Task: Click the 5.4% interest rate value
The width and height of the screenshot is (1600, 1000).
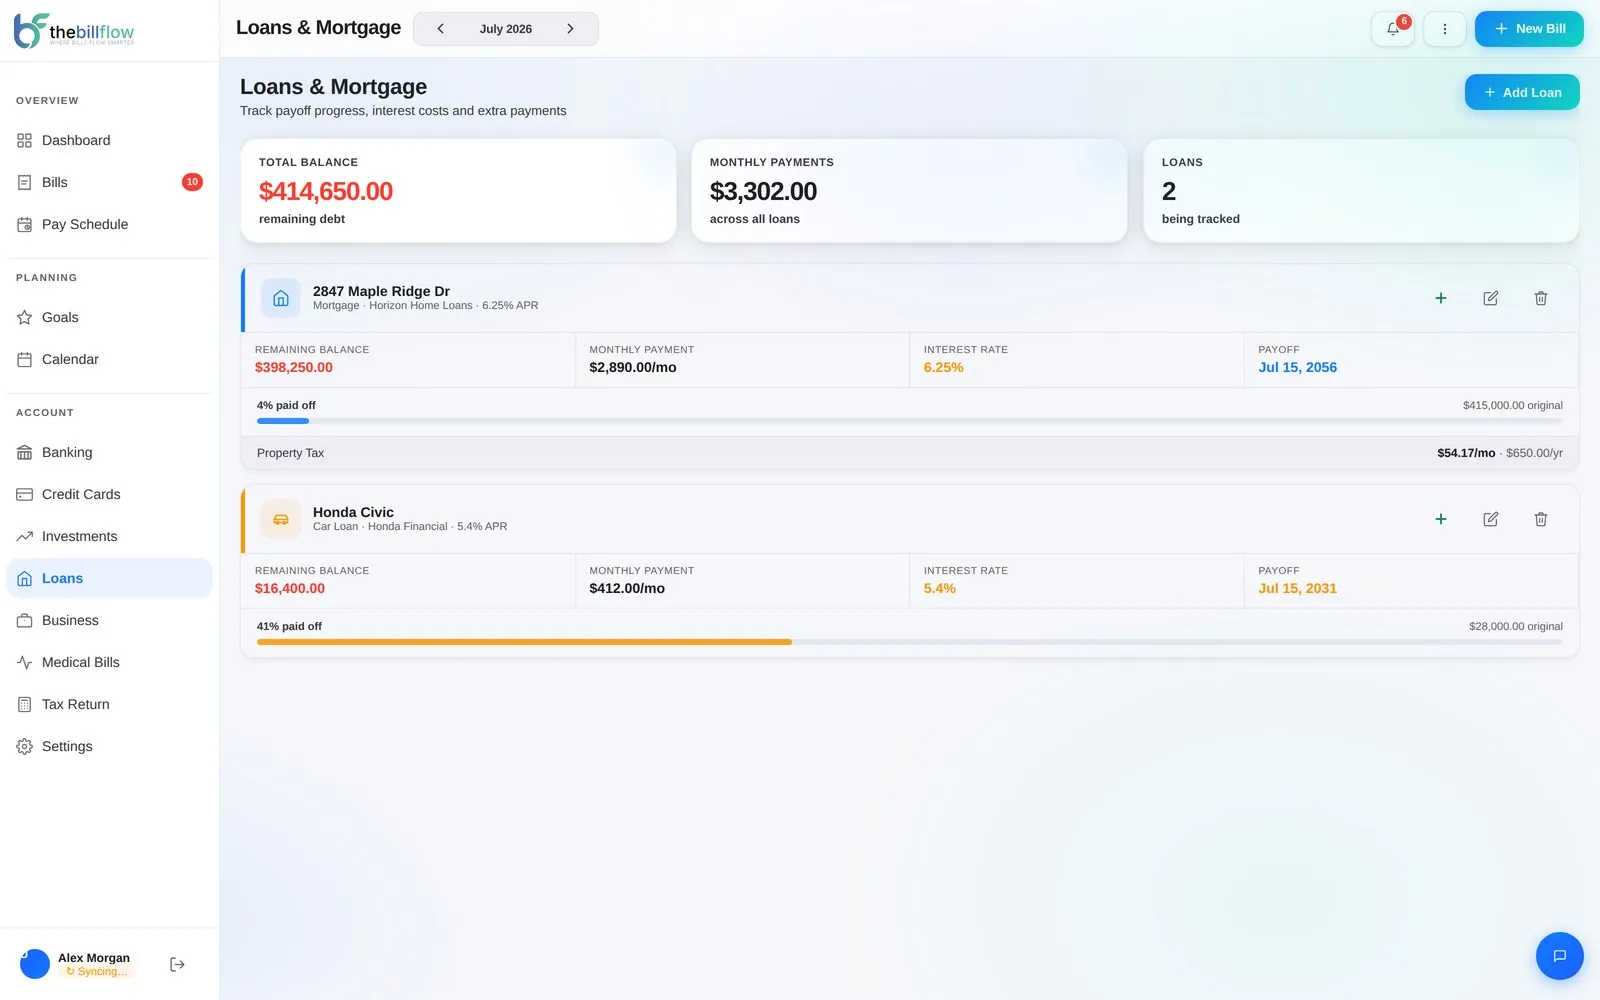Action: click(939, 589)
